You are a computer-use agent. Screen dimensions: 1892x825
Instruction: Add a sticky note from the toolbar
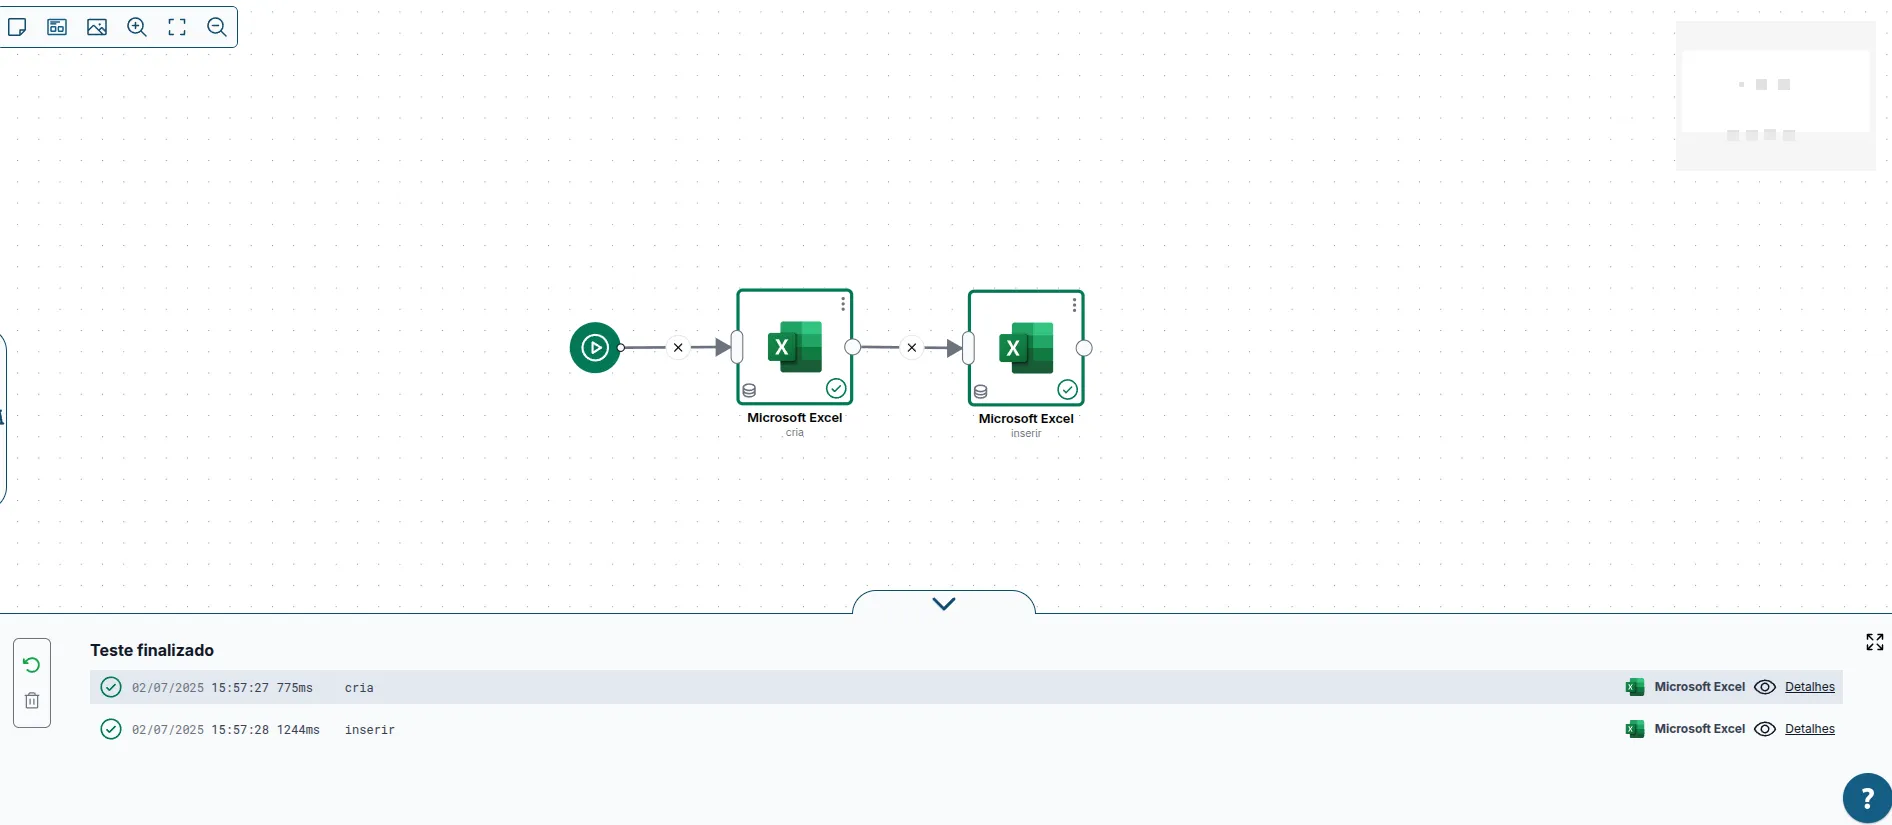17,27
